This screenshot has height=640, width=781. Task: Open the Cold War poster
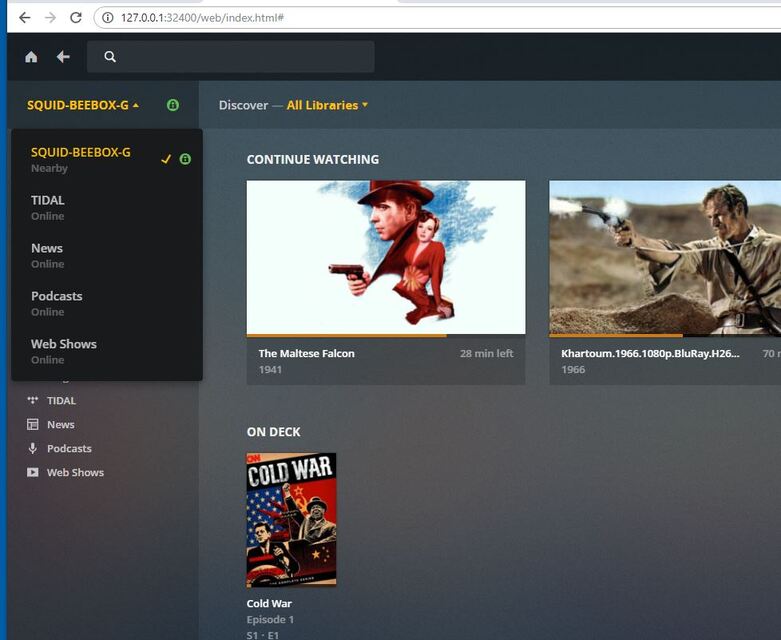click(291, 520)
